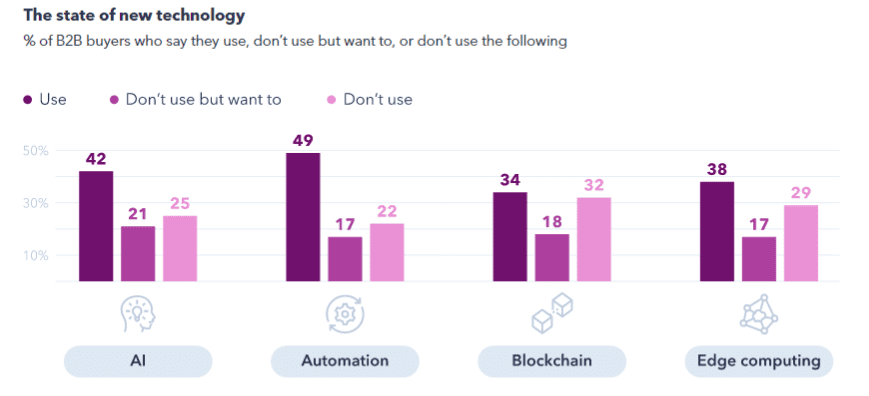The image size is (869, 396).
Task: Click the AI head-with-lightbulb icon
Action: [137, 315]
